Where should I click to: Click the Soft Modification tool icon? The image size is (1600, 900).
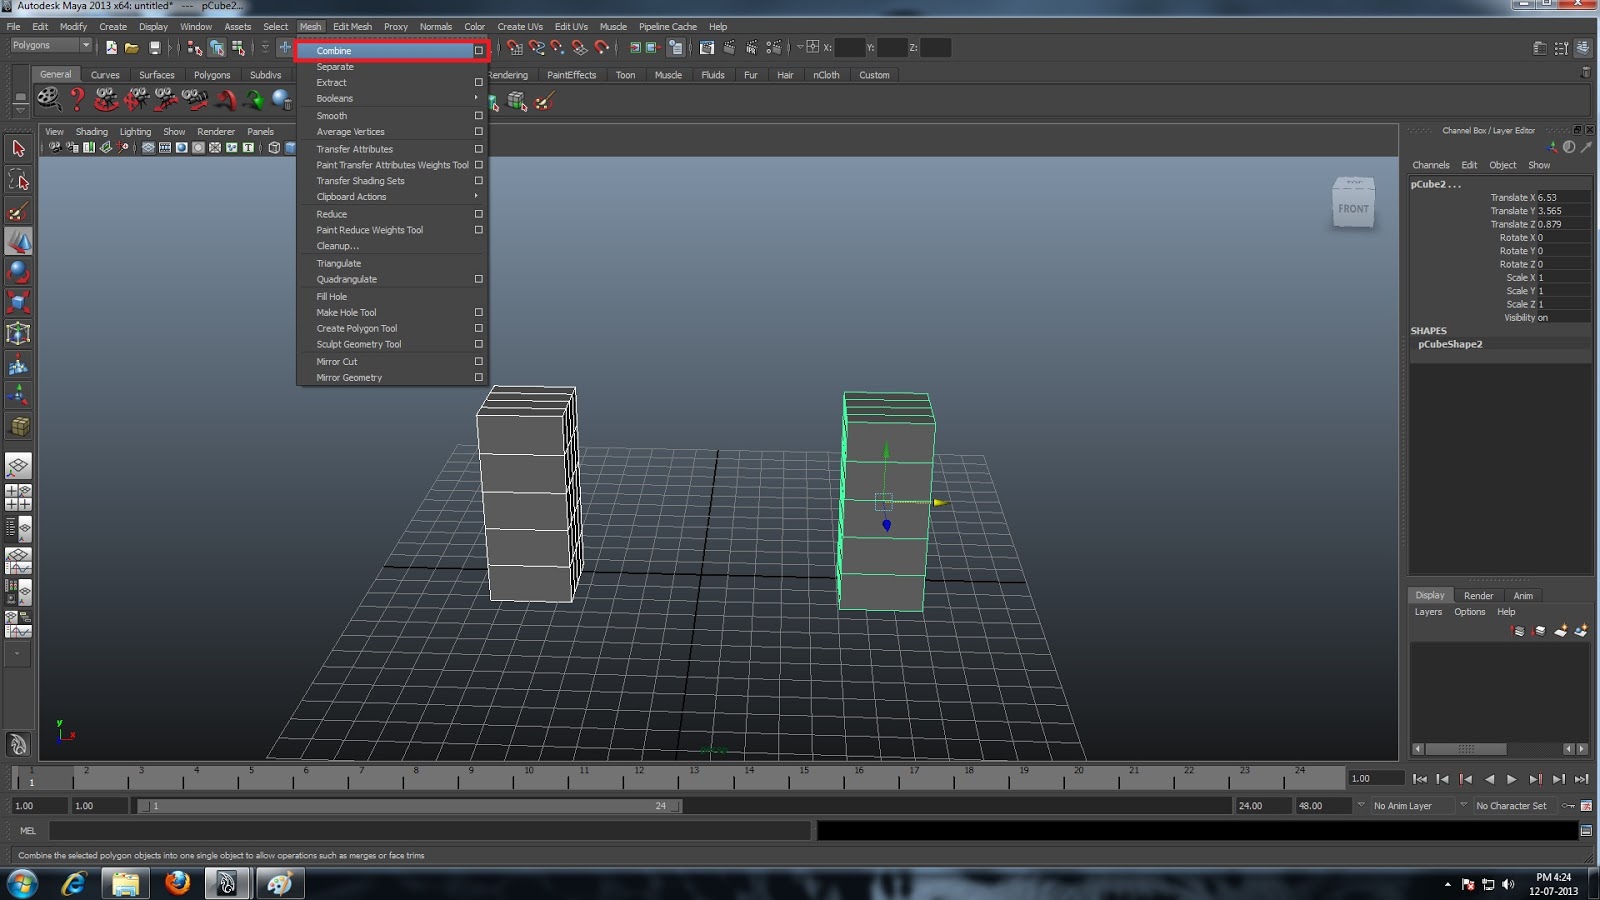click(x=18, y=362)
